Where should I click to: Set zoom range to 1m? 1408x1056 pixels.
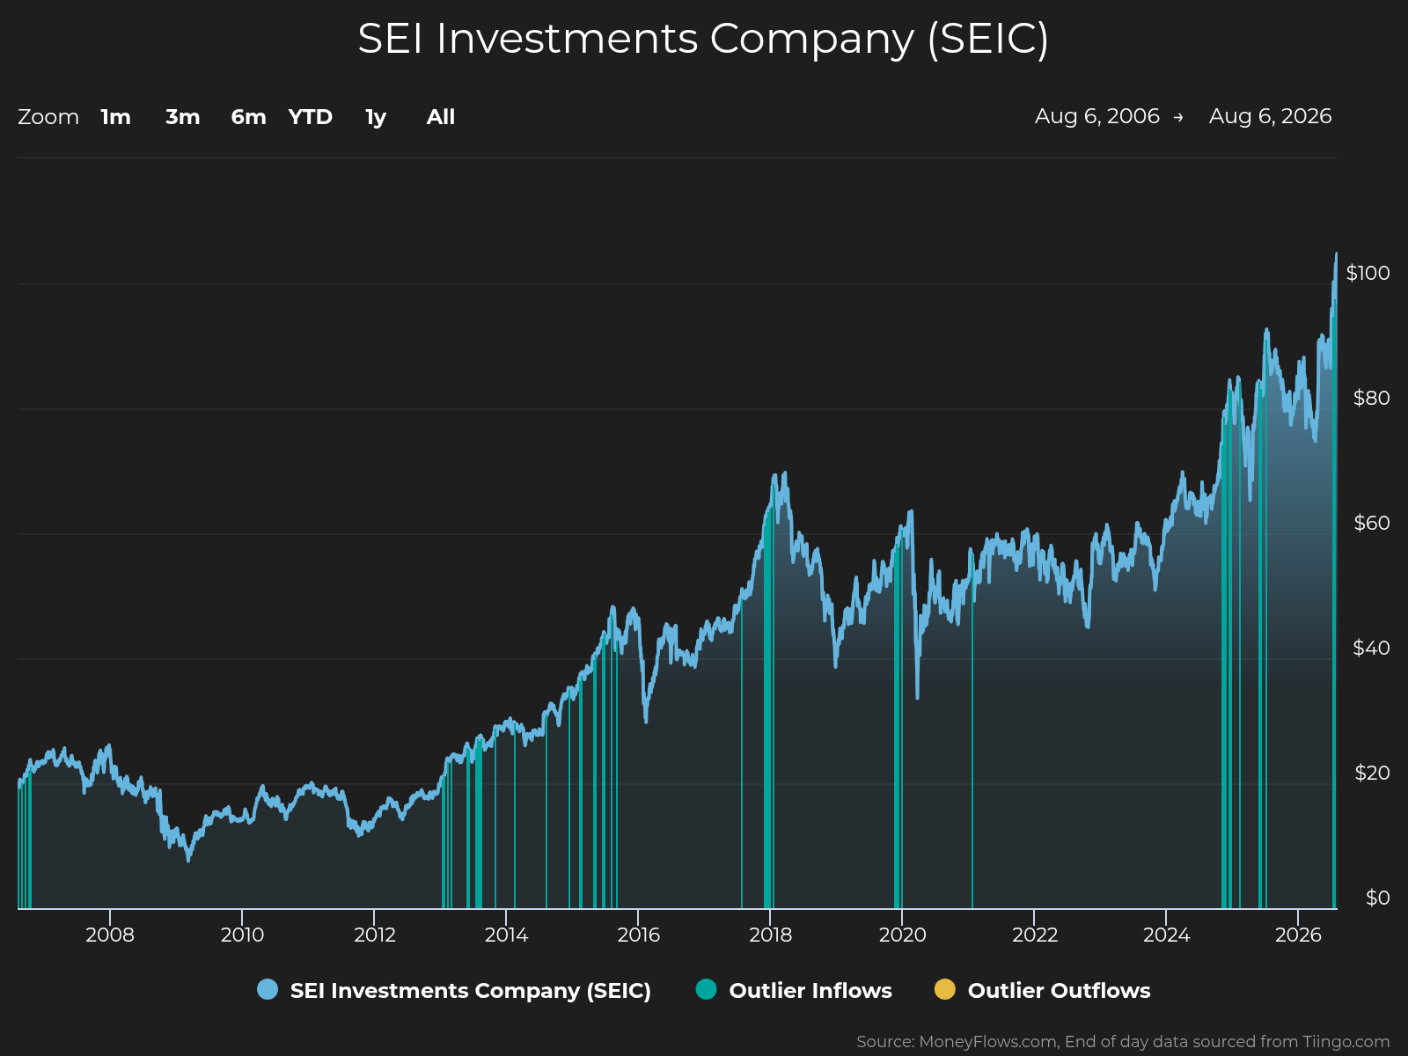[x=116, y=117]
